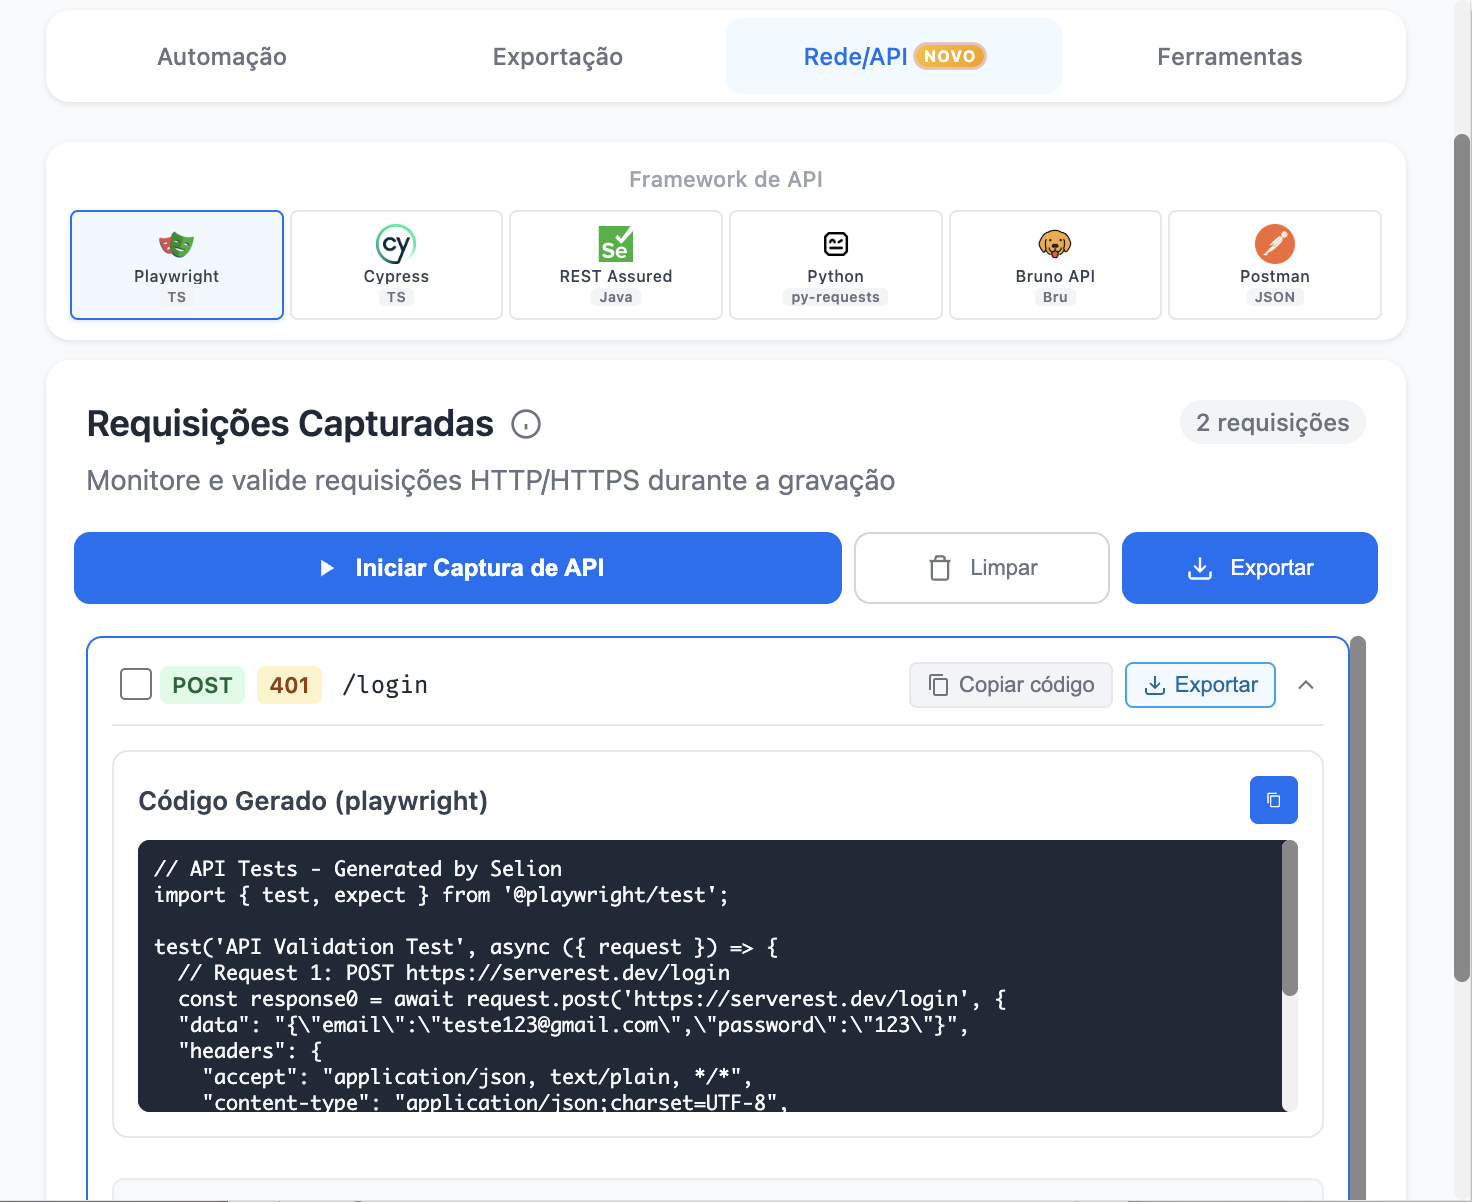The image size is (1472, 1202).
Task: Click the trash icon in Limpar button
Action: click(x=938, y=568)
